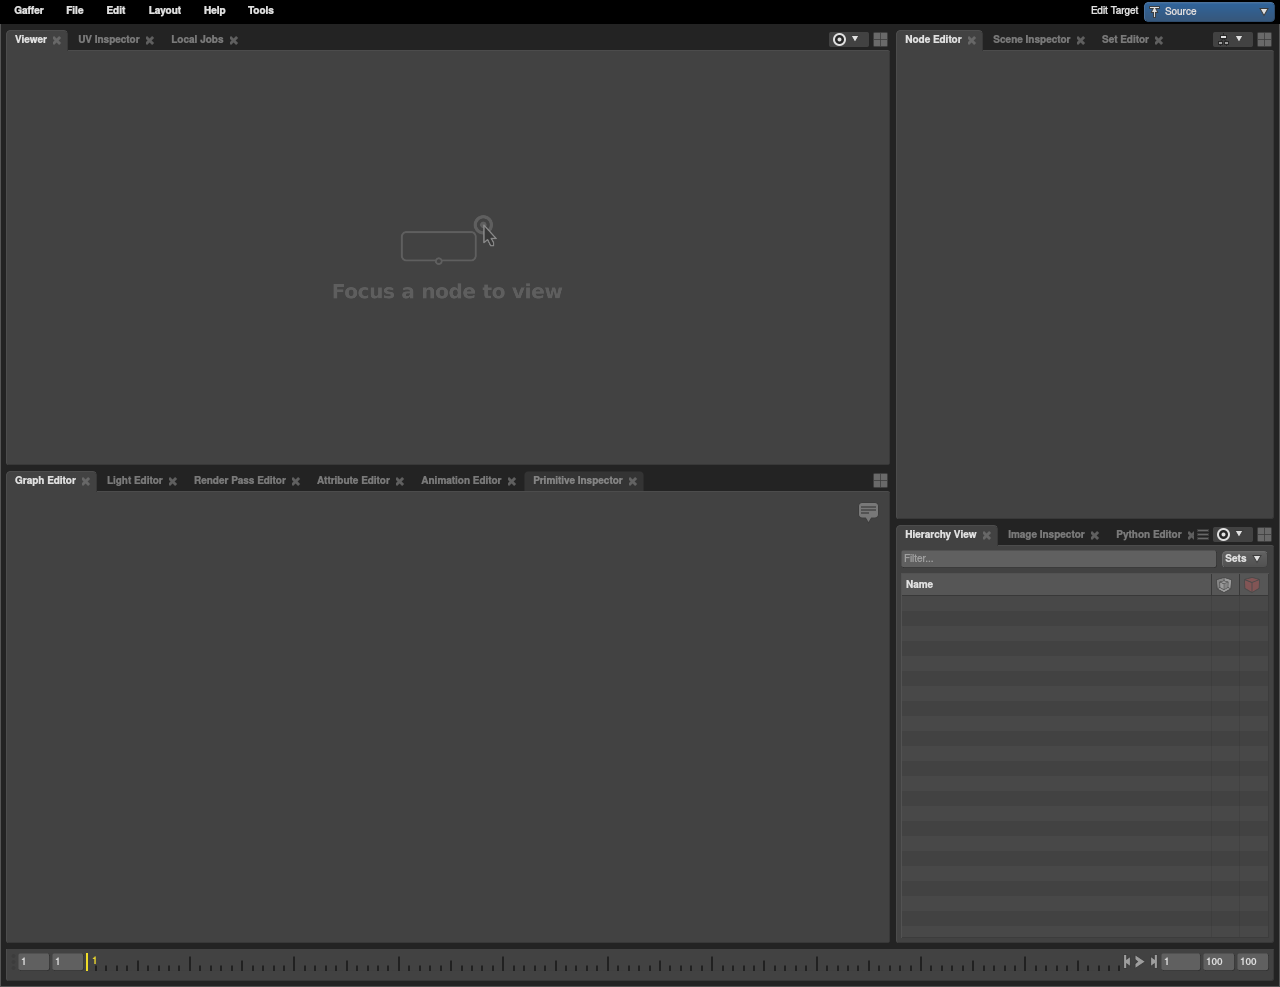Switch to the Viewer tab

pyautogui.click(x=31, y=39)
